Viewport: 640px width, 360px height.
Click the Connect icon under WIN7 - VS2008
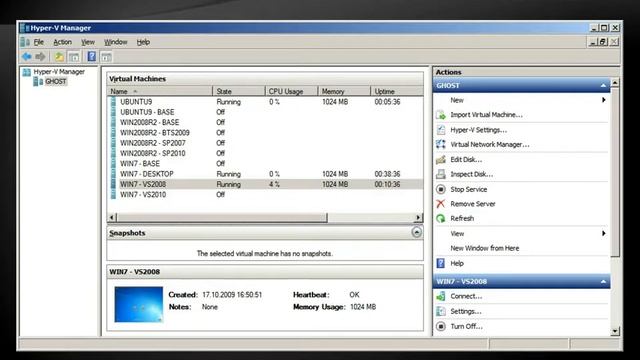(441, 296)
